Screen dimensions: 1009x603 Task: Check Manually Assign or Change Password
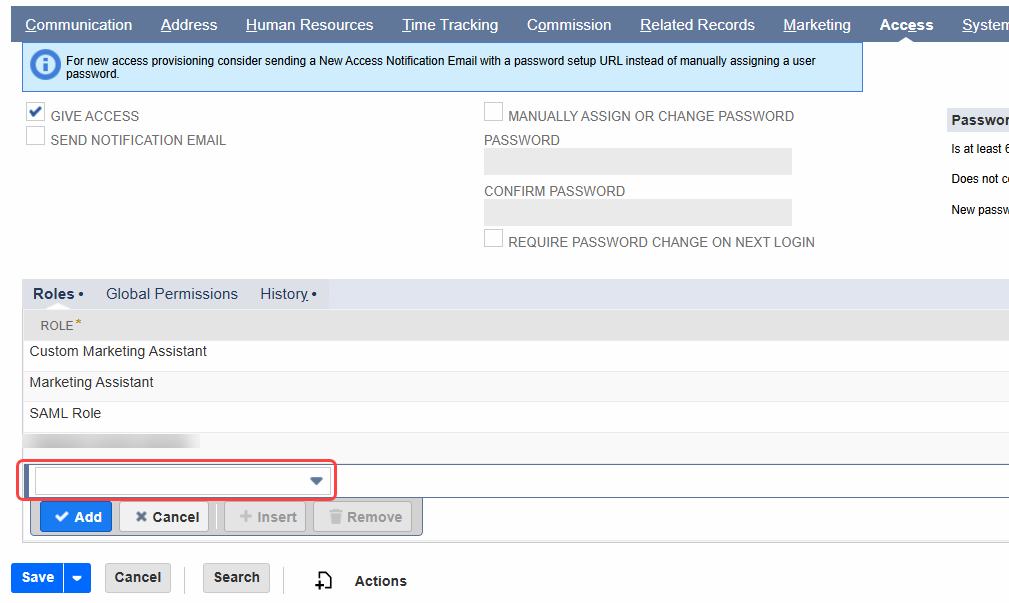click(x=493, y=113)
